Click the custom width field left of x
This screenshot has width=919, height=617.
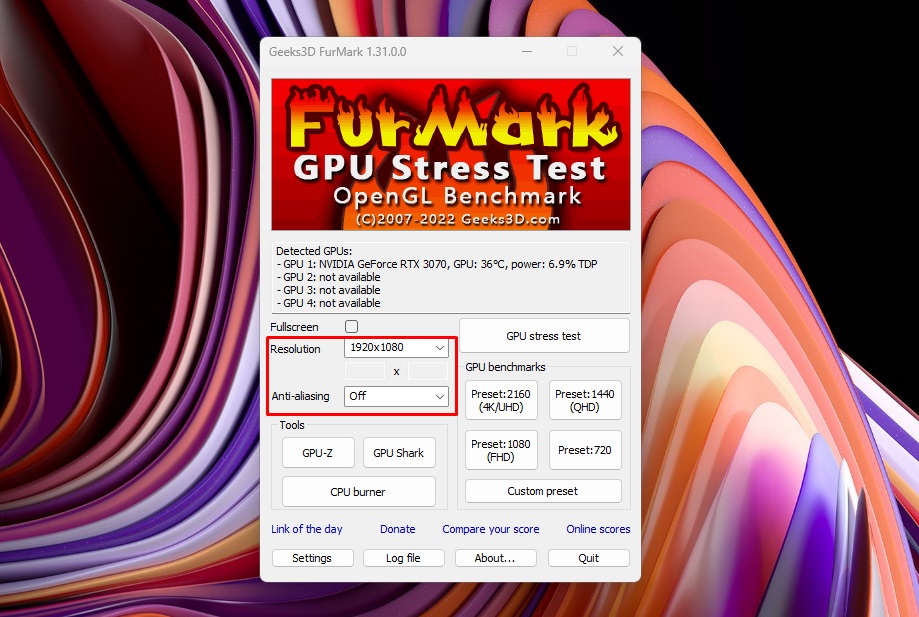coord(365,371)
